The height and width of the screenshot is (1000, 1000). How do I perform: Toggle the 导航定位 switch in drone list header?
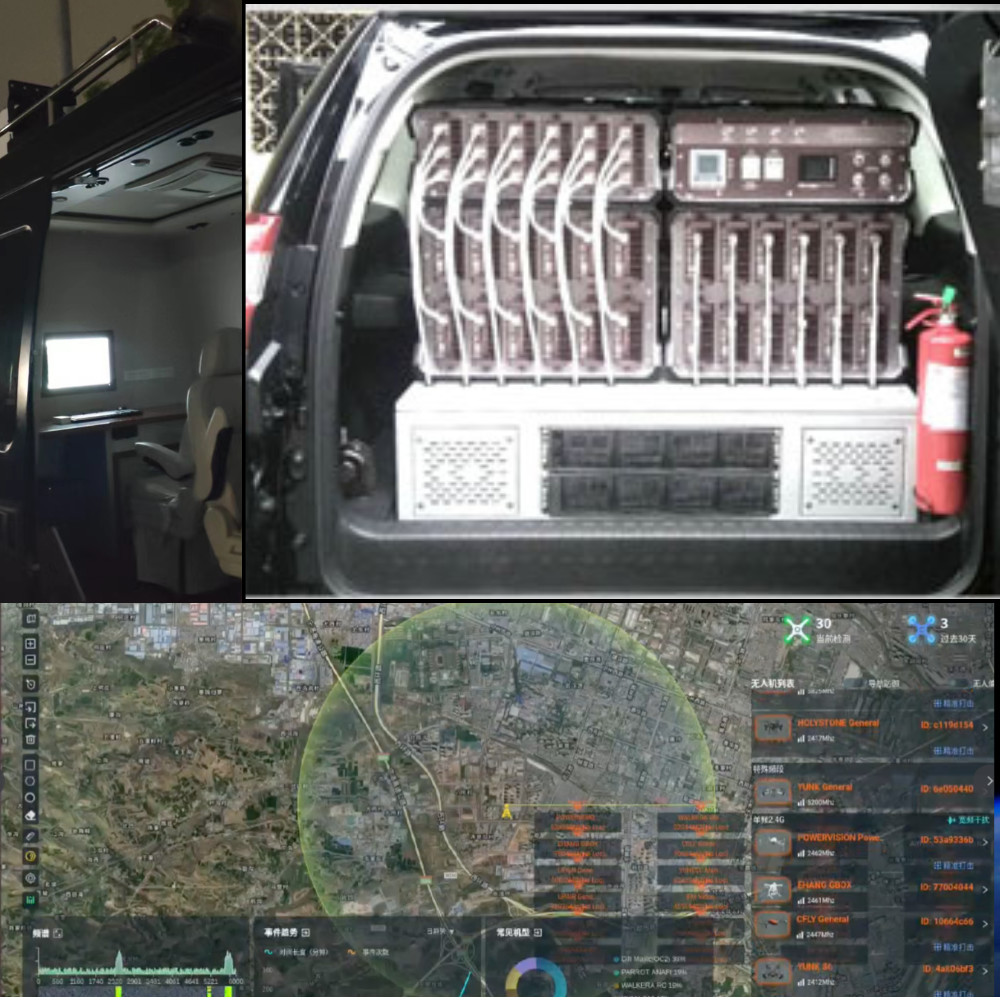[886, 684]
